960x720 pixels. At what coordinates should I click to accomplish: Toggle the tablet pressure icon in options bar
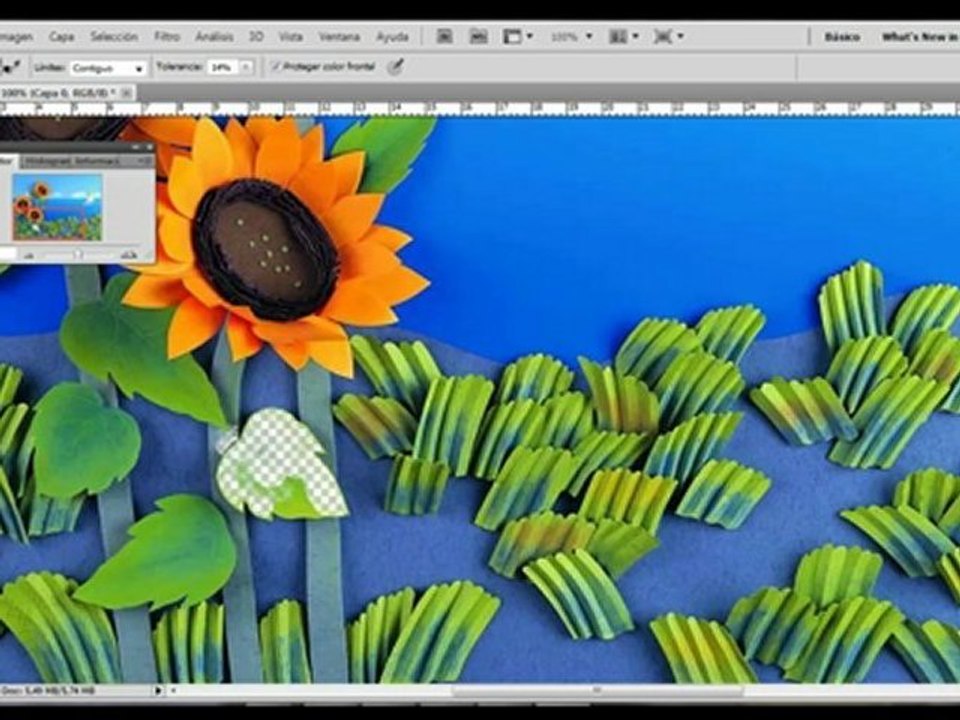396,66
